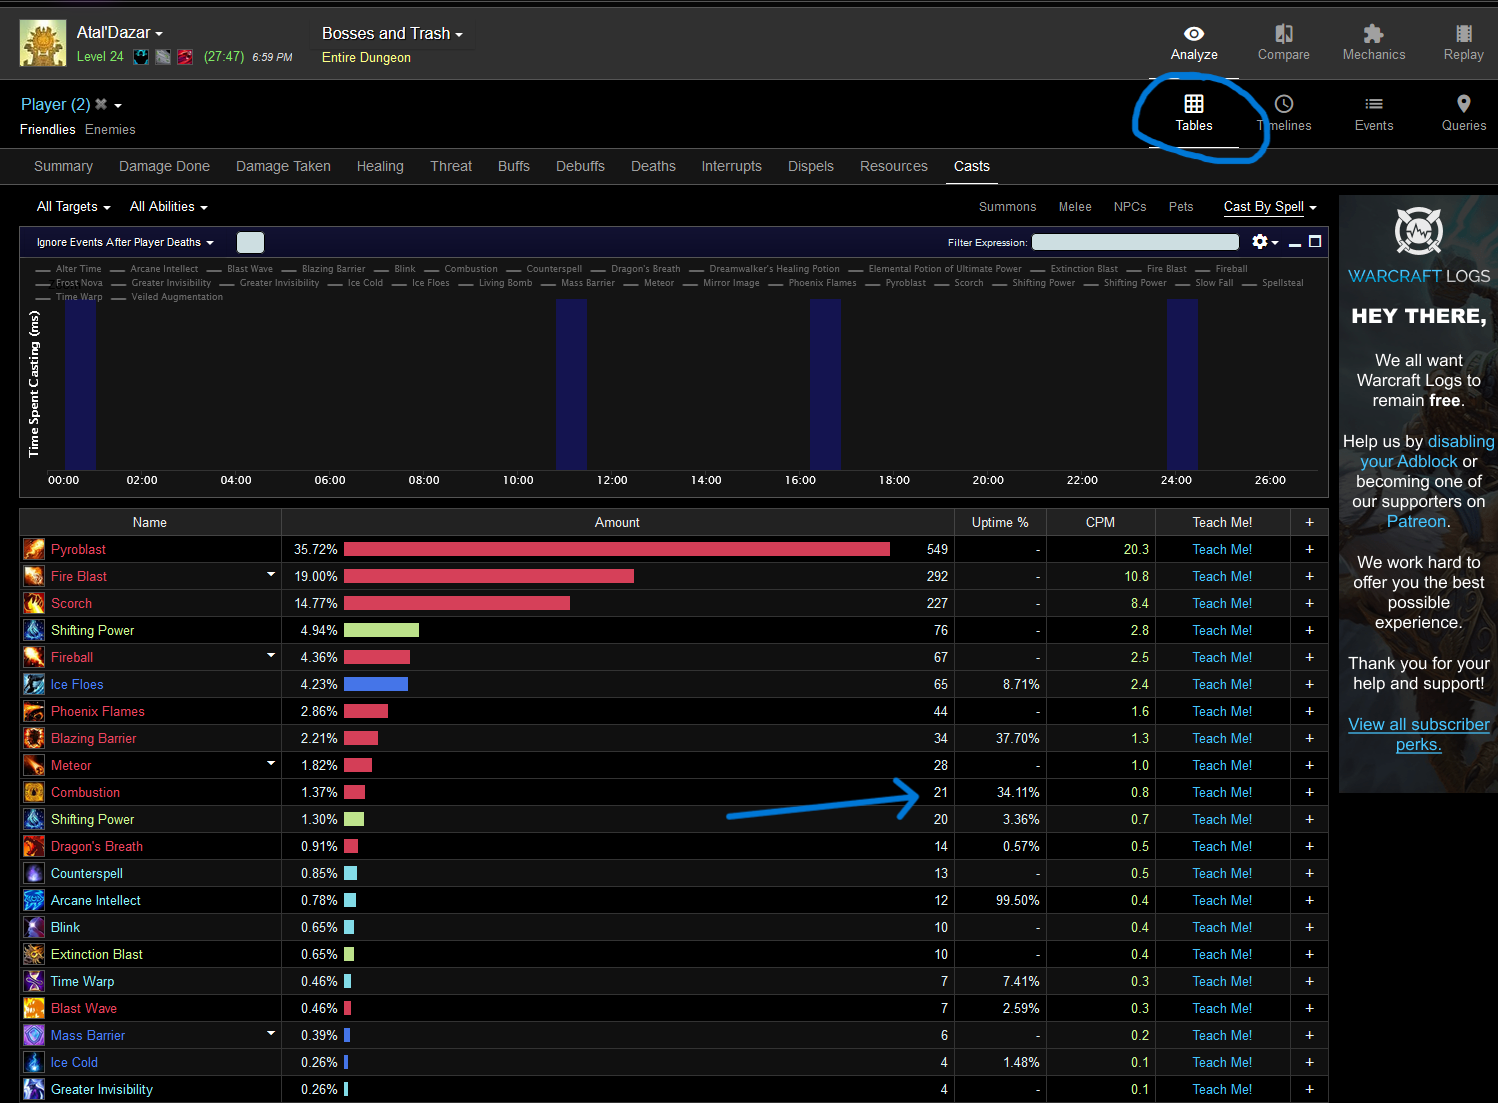Screen dimensions: 1498x1103
Task: Switch to the Summary tab
Action: (63, 166)
